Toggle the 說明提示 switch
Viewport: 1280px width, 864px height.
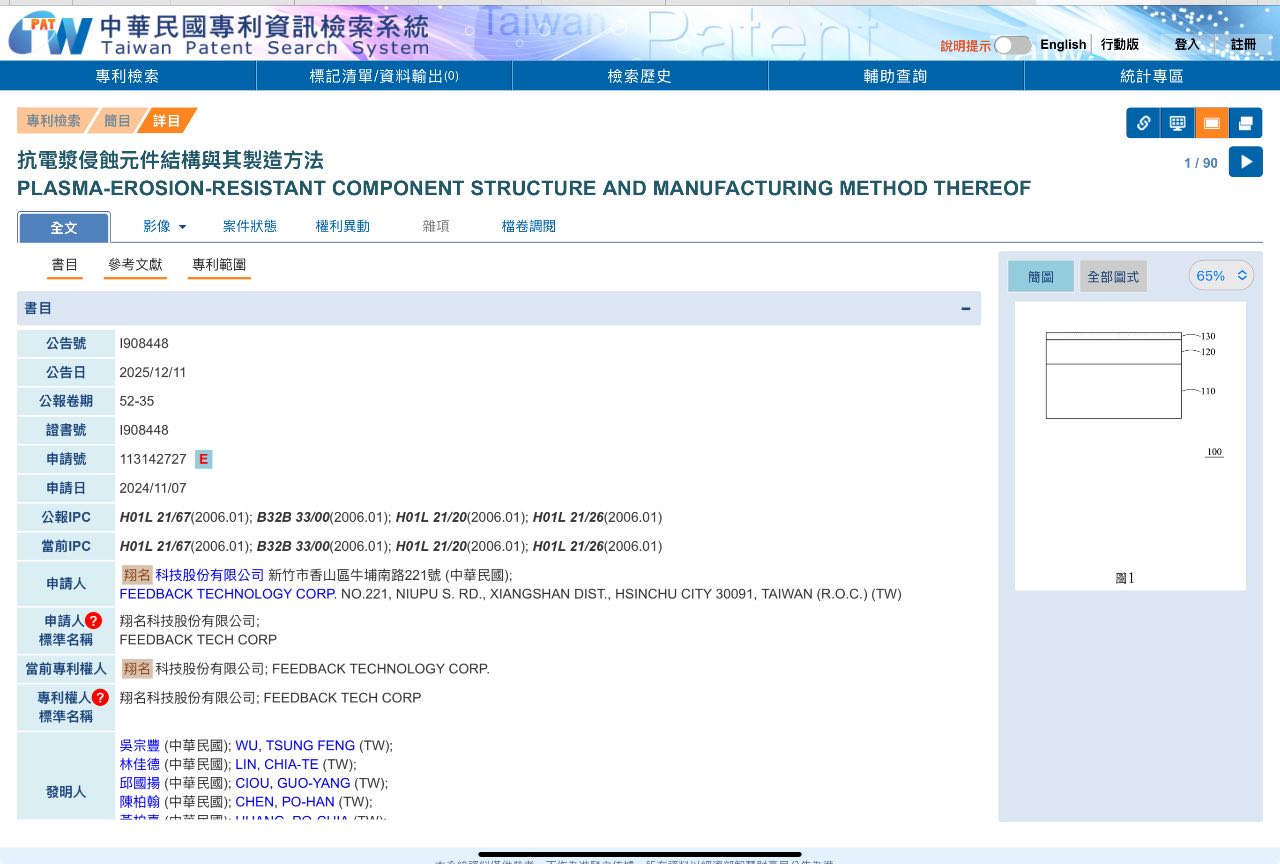click(1012, 45)
